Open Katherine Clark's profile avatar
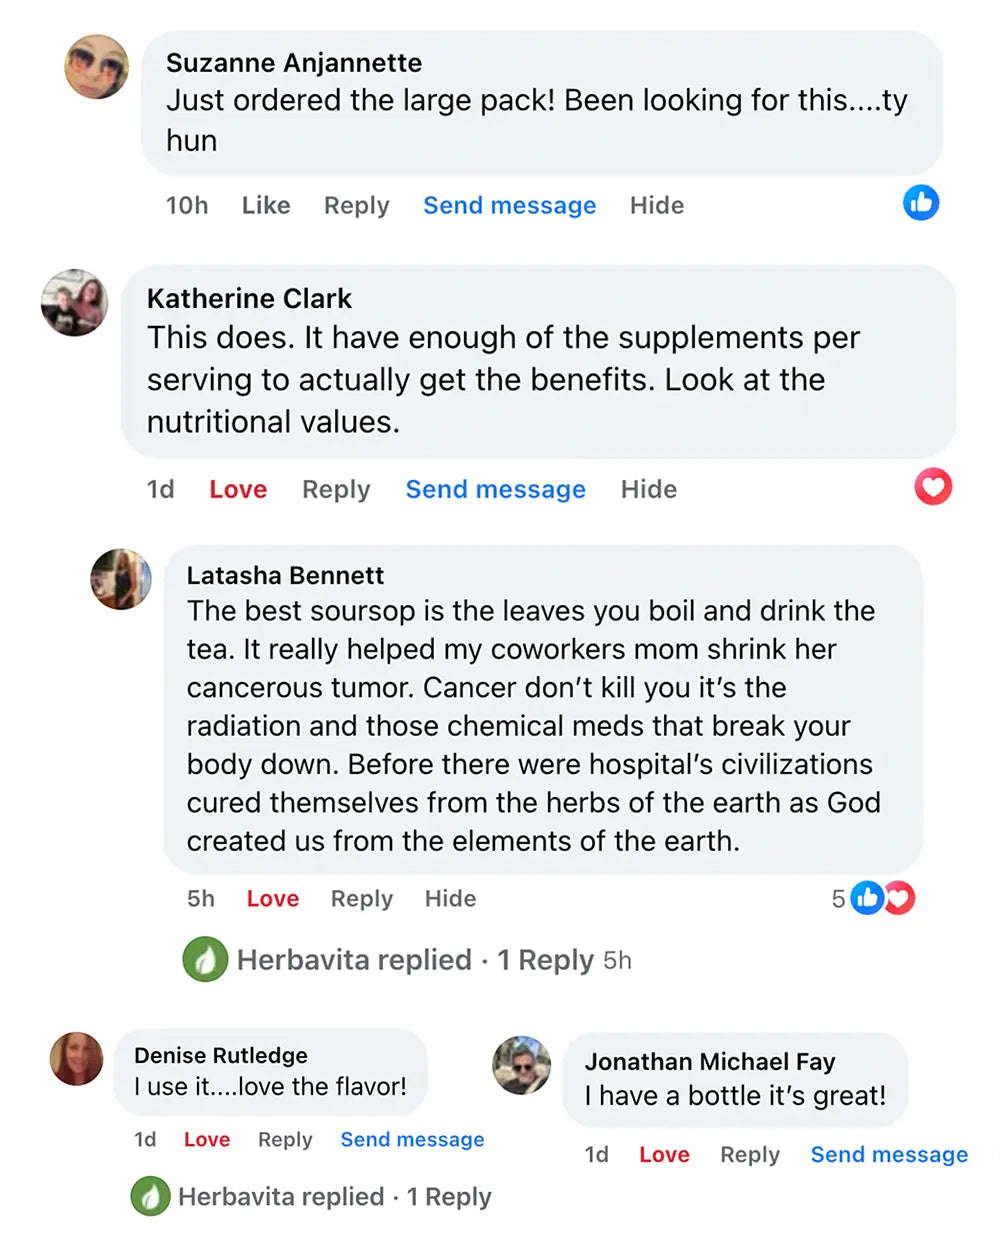Image resolution: width=1000 pixels, height=1250 pixels. (x=74, y=302)
